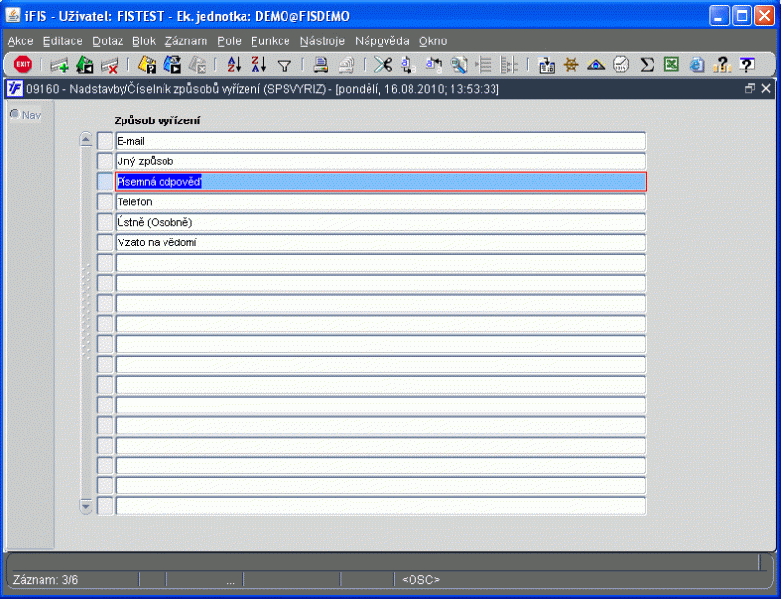Open the Akce menu
The image size is (781, 599).
(20, 41)
